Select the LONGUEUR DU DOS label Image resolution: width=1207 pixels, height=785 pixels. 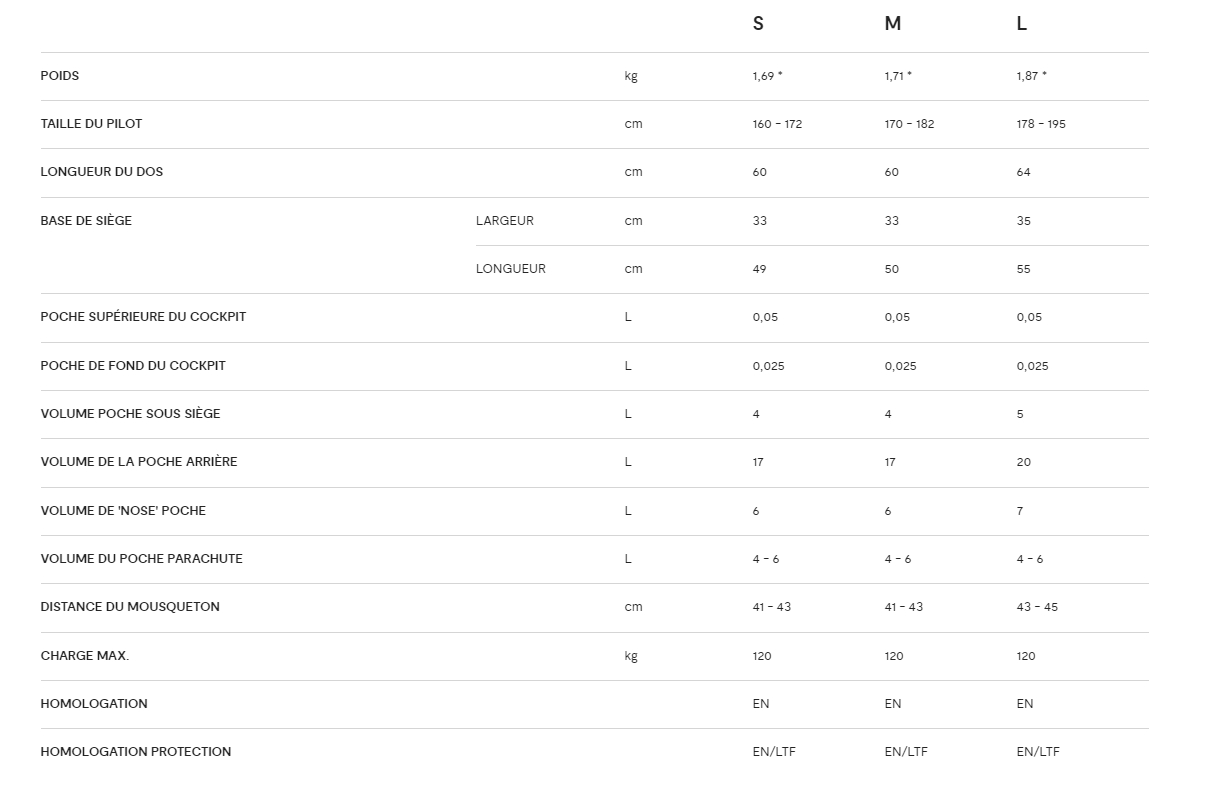point(102,172)
